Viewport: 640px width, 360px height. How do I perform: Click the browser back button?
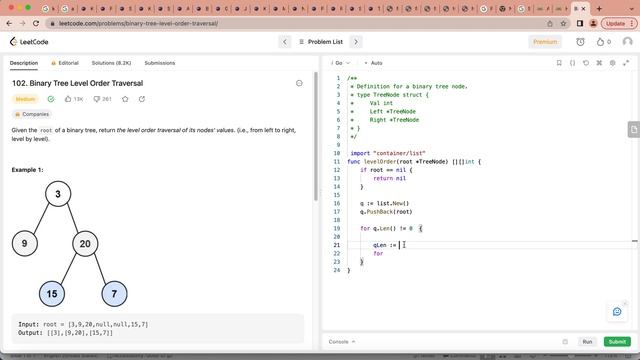[x=9, y=23]
